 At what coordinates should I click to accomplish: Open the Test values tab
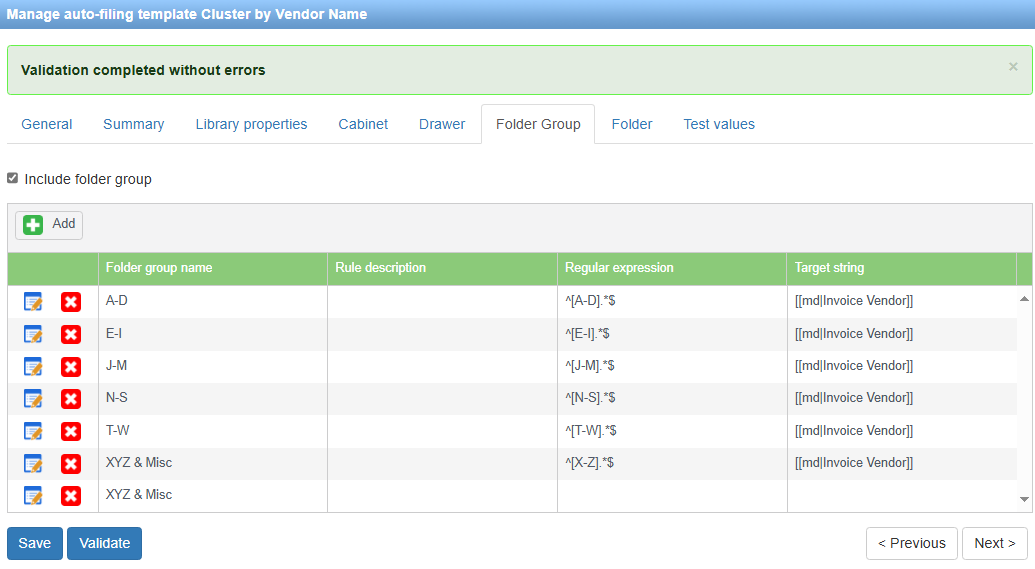(x=719, y=124)
